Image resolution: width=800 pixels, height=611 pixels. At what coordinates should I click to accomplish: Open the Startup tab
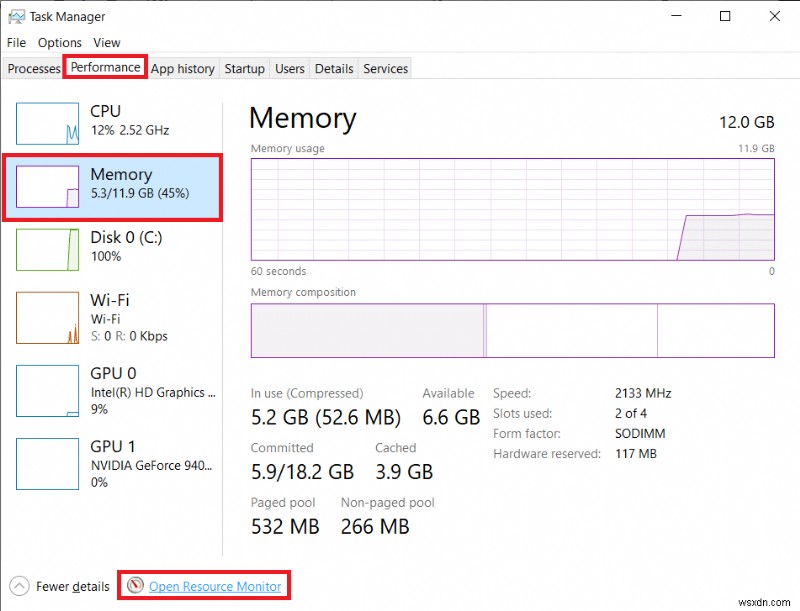coord(244,68)
